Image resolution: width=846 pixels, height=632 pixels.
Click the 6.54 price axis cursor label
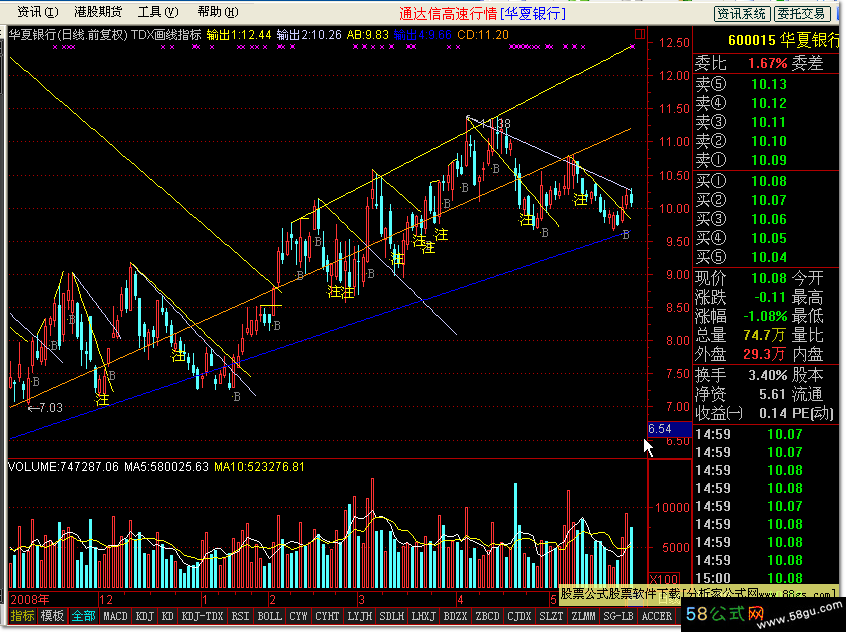pos(660,429)
